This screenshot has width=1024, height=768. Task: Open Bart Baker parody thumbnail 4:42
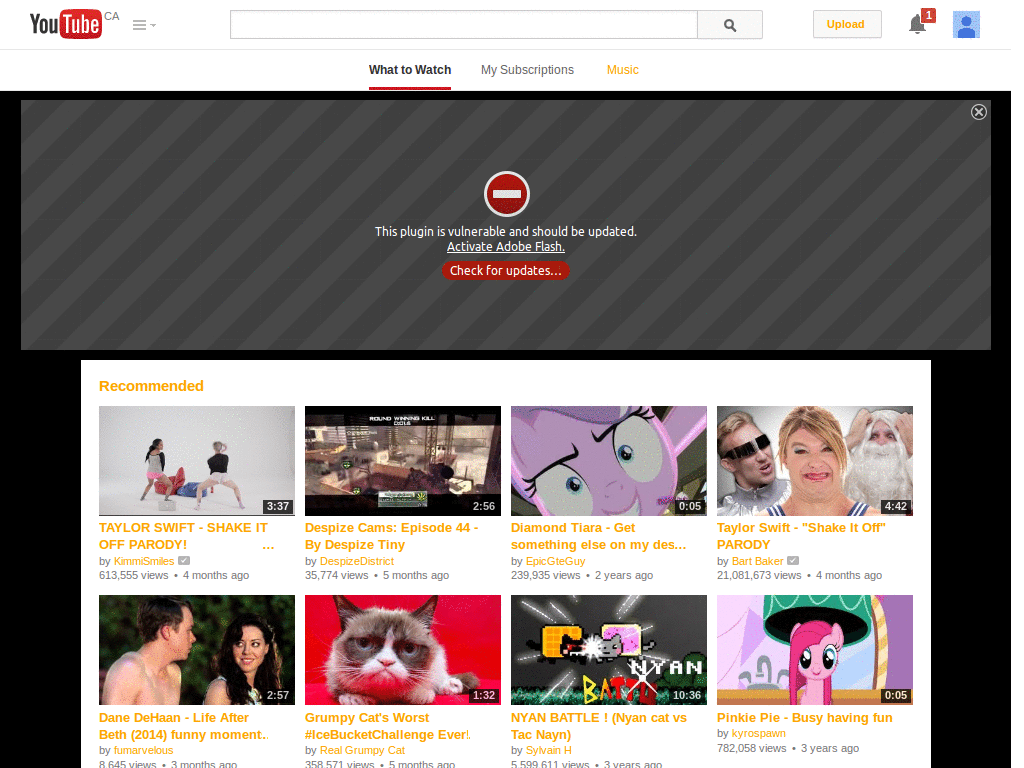point(815,461)
